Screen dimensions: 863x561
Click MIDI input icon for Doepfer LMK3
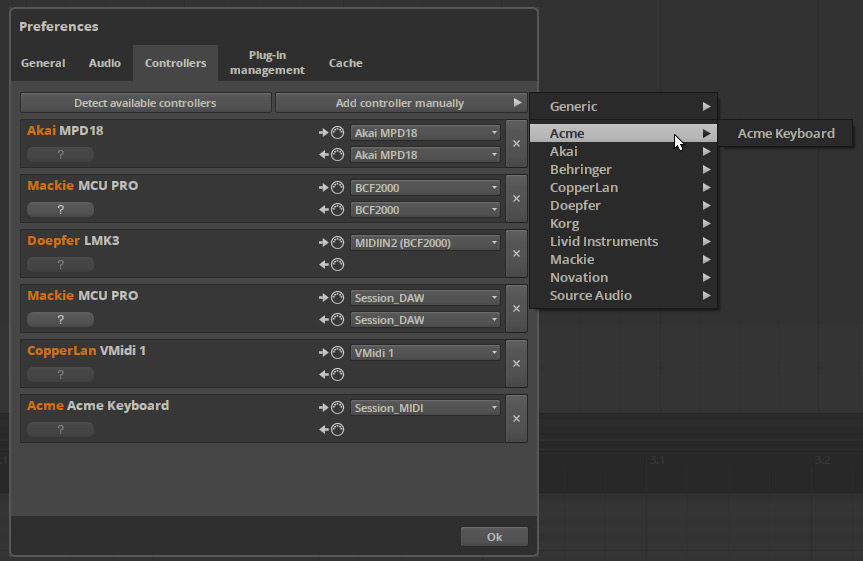331,243
